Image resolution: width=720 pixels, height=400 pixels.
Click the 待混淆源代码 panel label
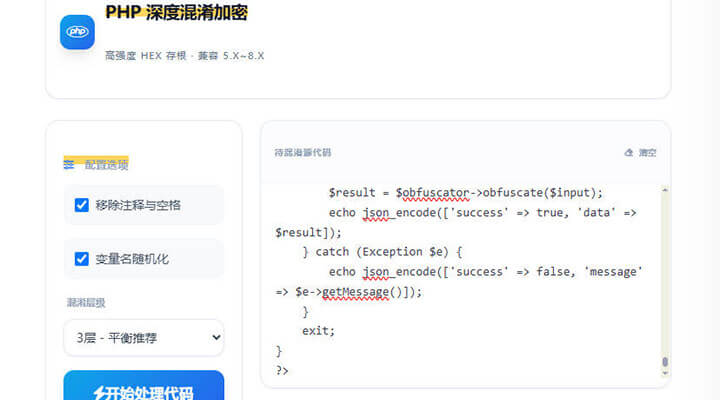click(x=303, y=152)
